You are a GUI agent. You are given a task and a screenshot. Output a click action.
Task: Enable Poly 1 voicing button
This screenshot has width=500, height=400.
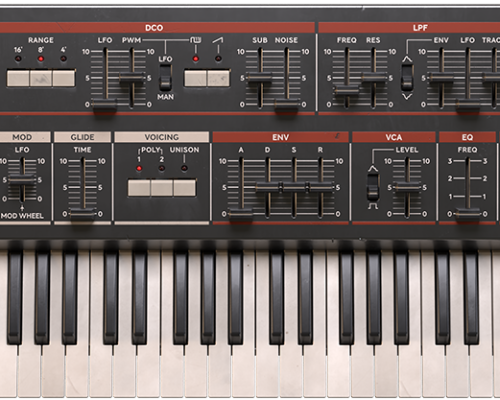point(139,188)
